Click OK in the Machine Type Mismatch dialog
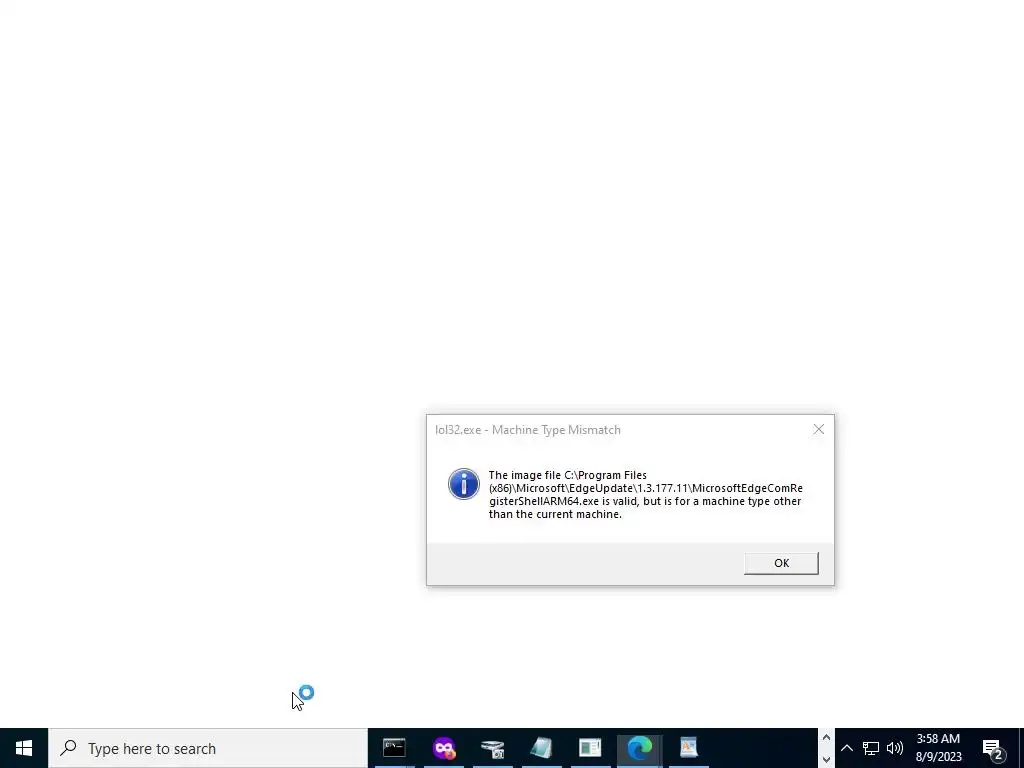The height and width of the screenshot is (768, 1024). tap(780, 563)
